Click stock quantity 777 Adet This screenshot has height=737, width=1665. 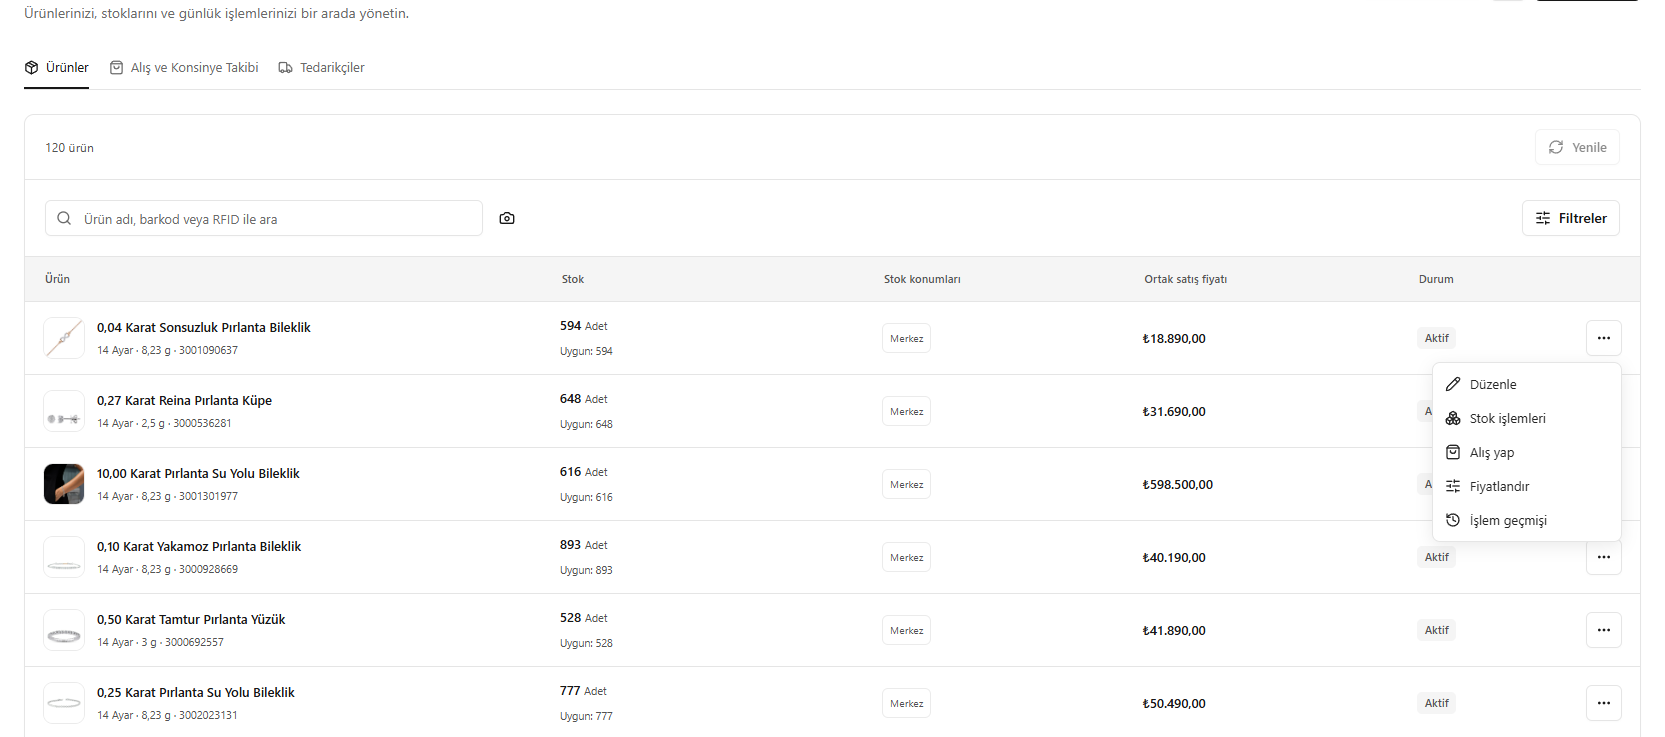[583, 691]
